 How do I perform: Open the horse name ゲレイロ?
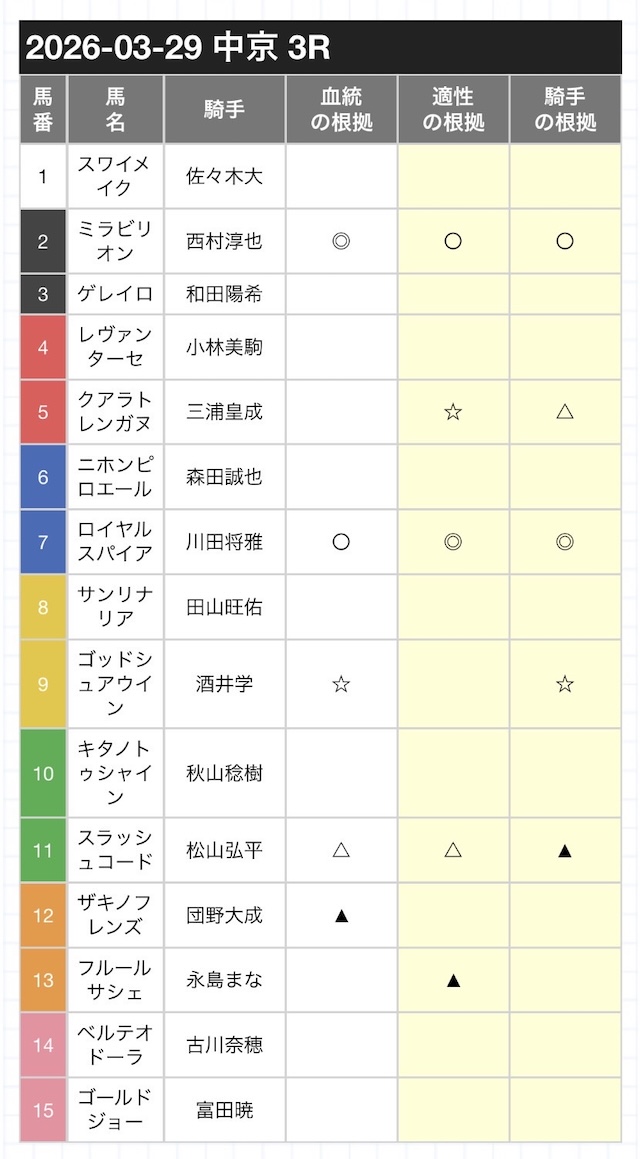pyautogui.click(x=115, y=294)
